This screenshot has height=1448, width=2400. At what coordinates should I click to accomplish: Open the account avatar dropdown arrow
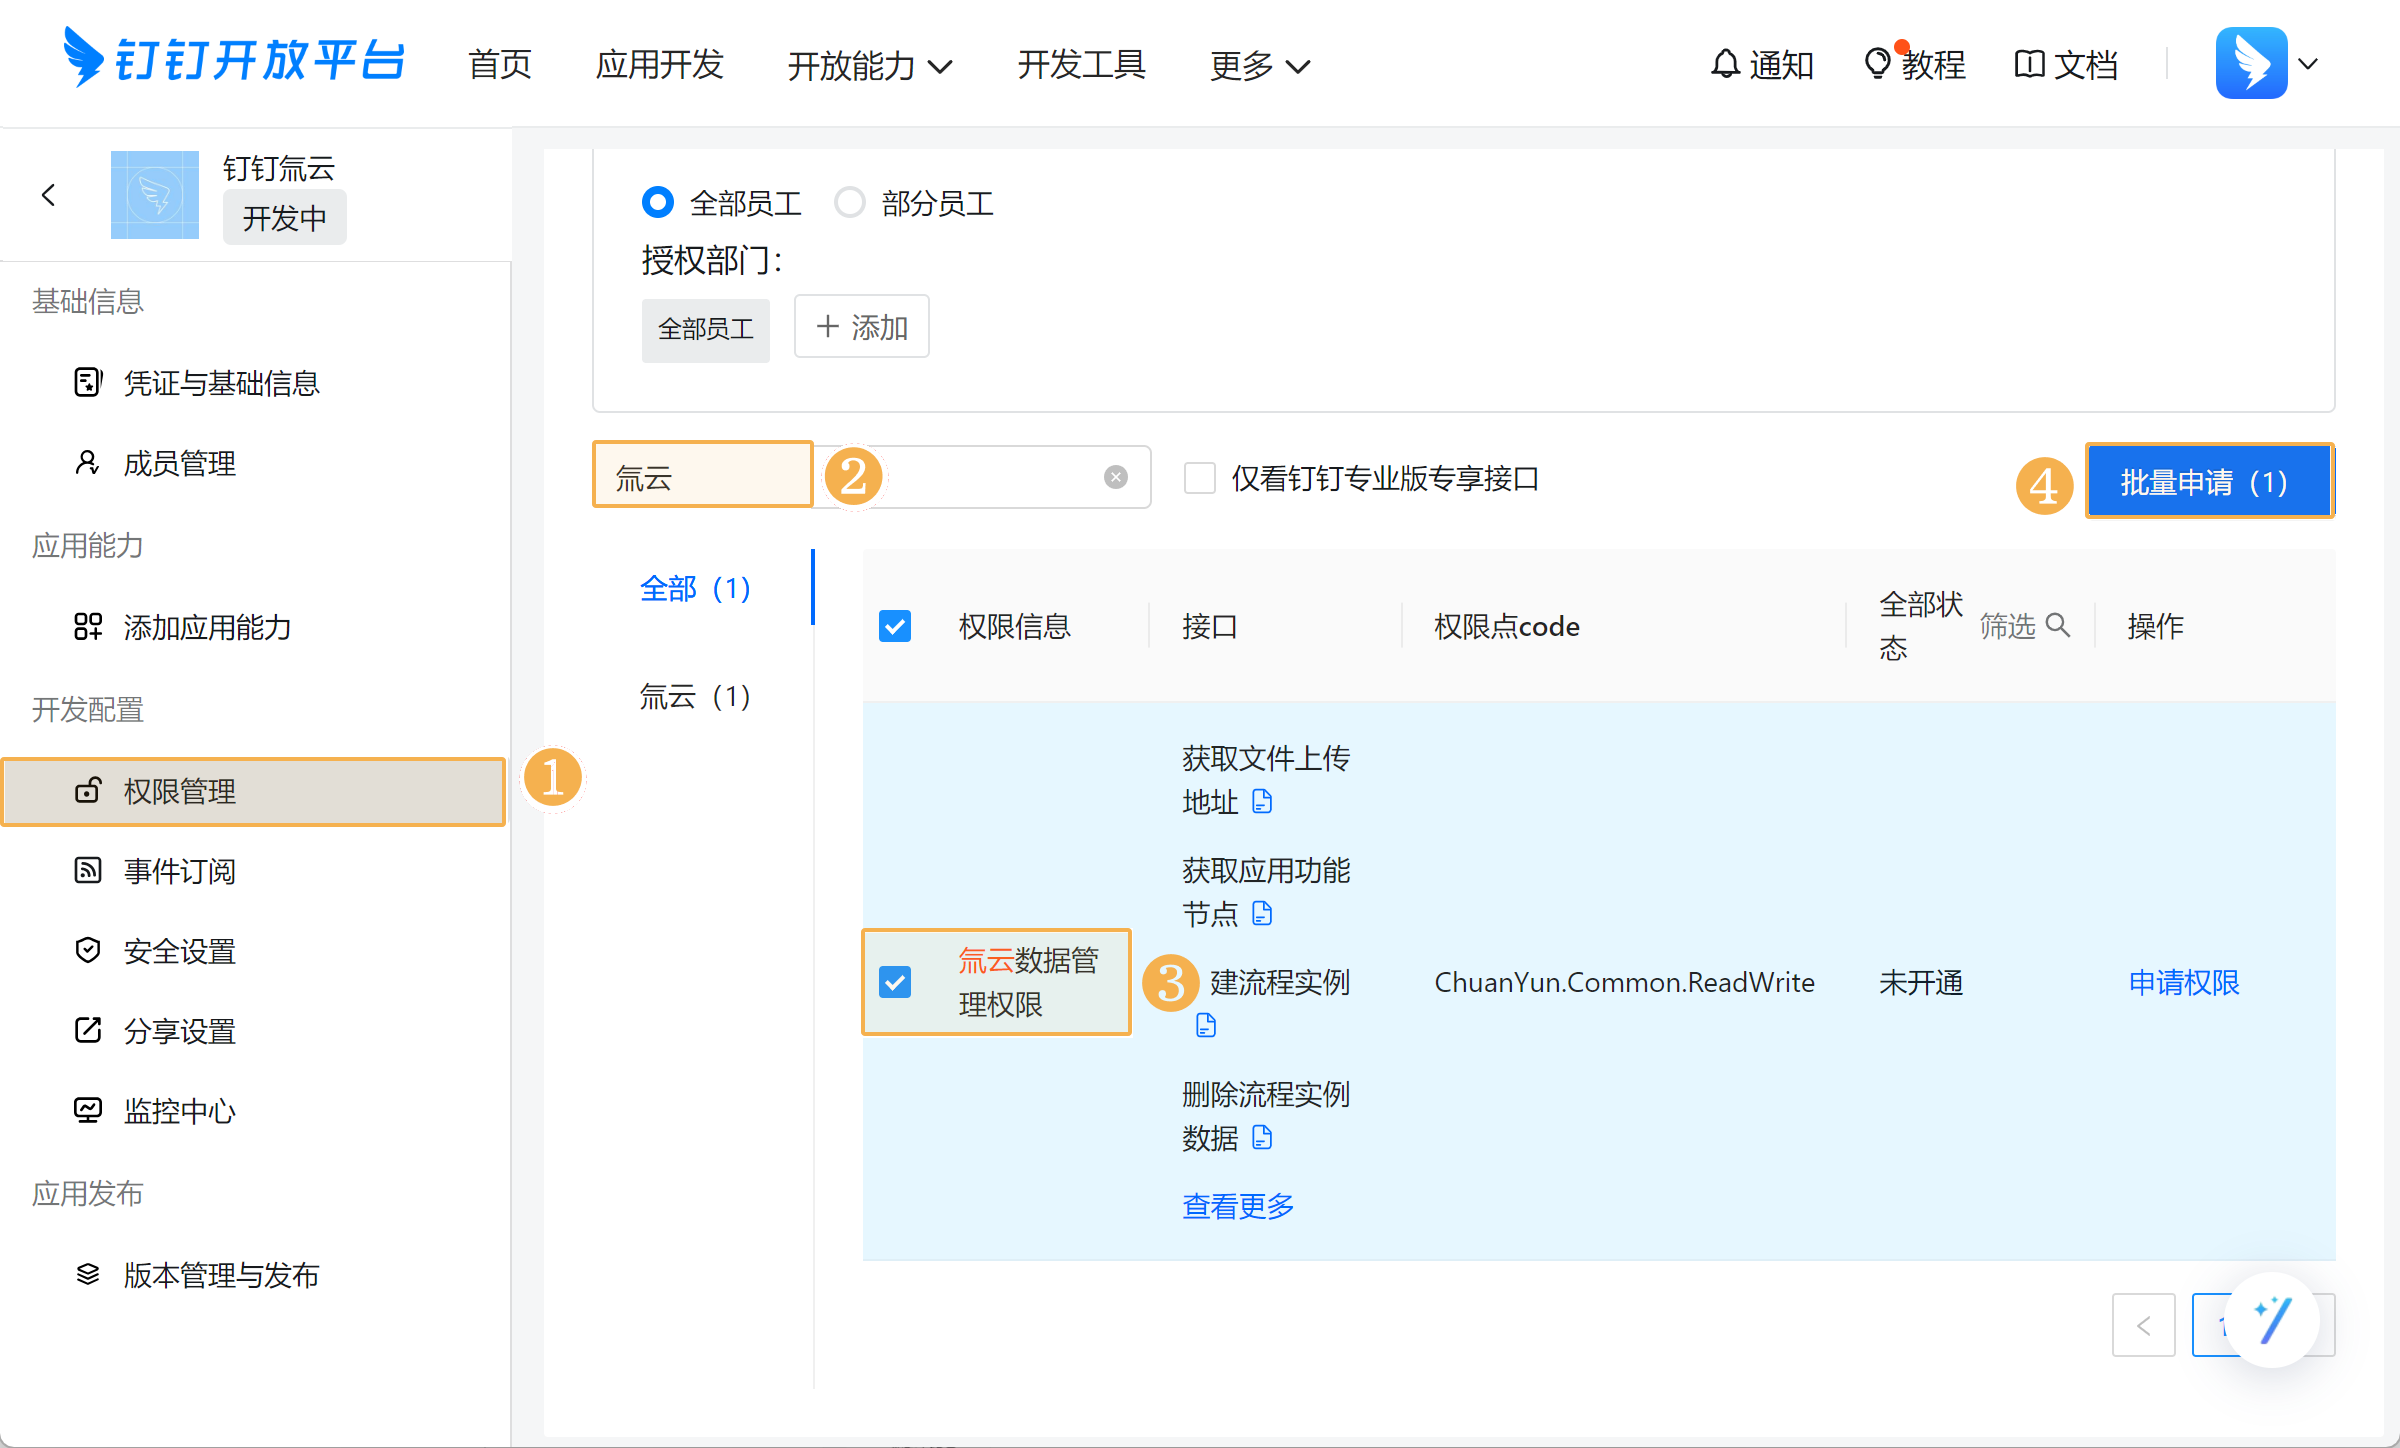[2308, 64]
